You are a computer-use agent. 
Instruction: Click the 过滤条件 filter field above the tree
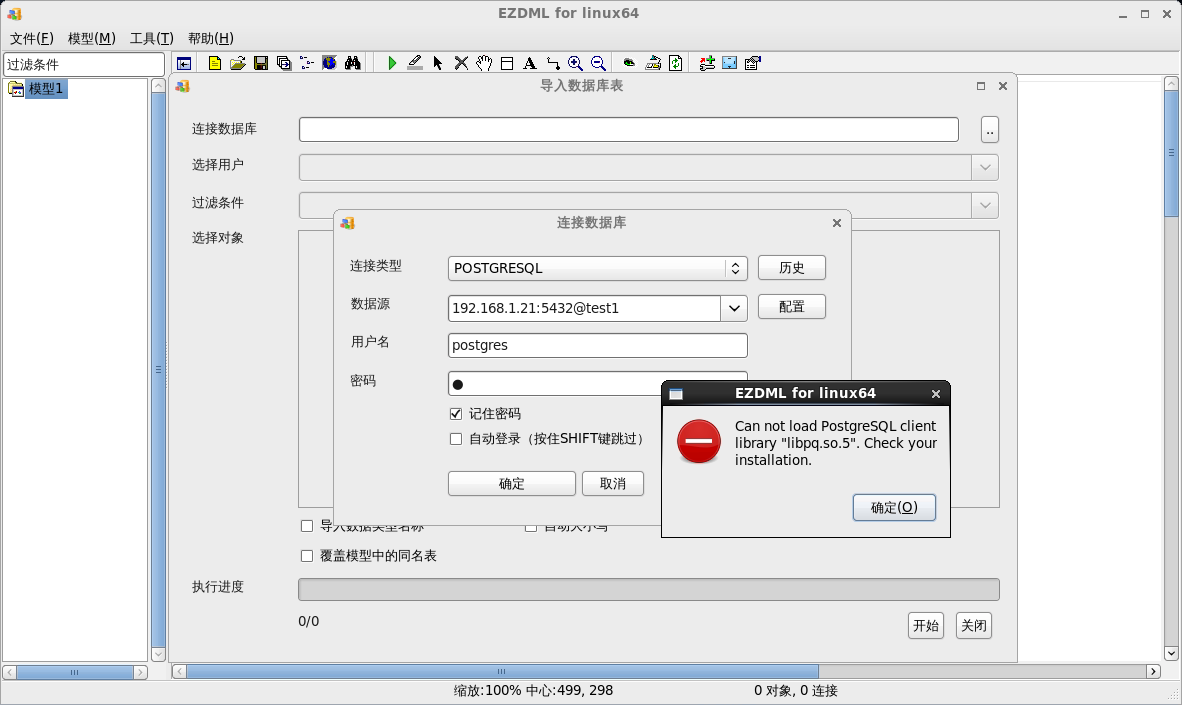pyautogui.click(x=84, y=65)
